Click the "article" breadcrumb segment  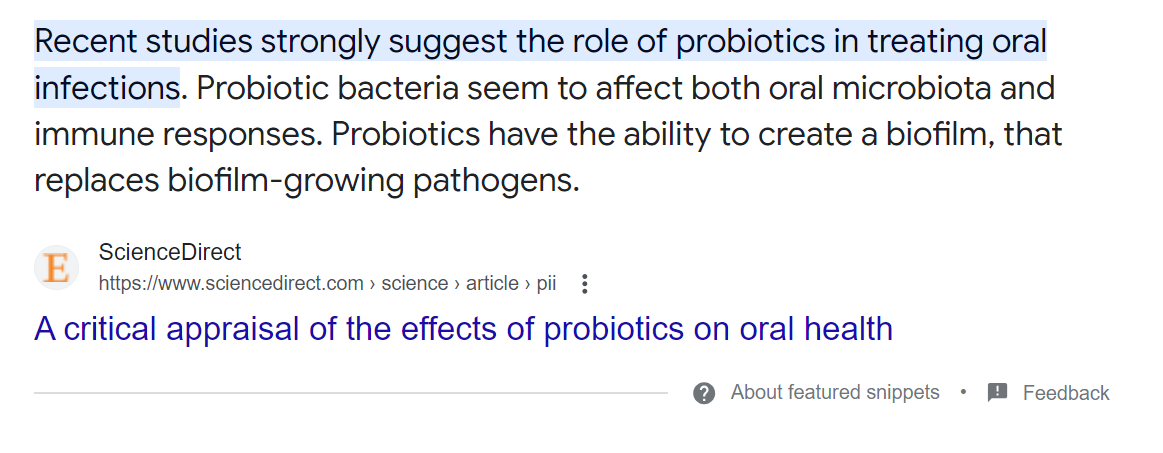(x=492, y=284)
